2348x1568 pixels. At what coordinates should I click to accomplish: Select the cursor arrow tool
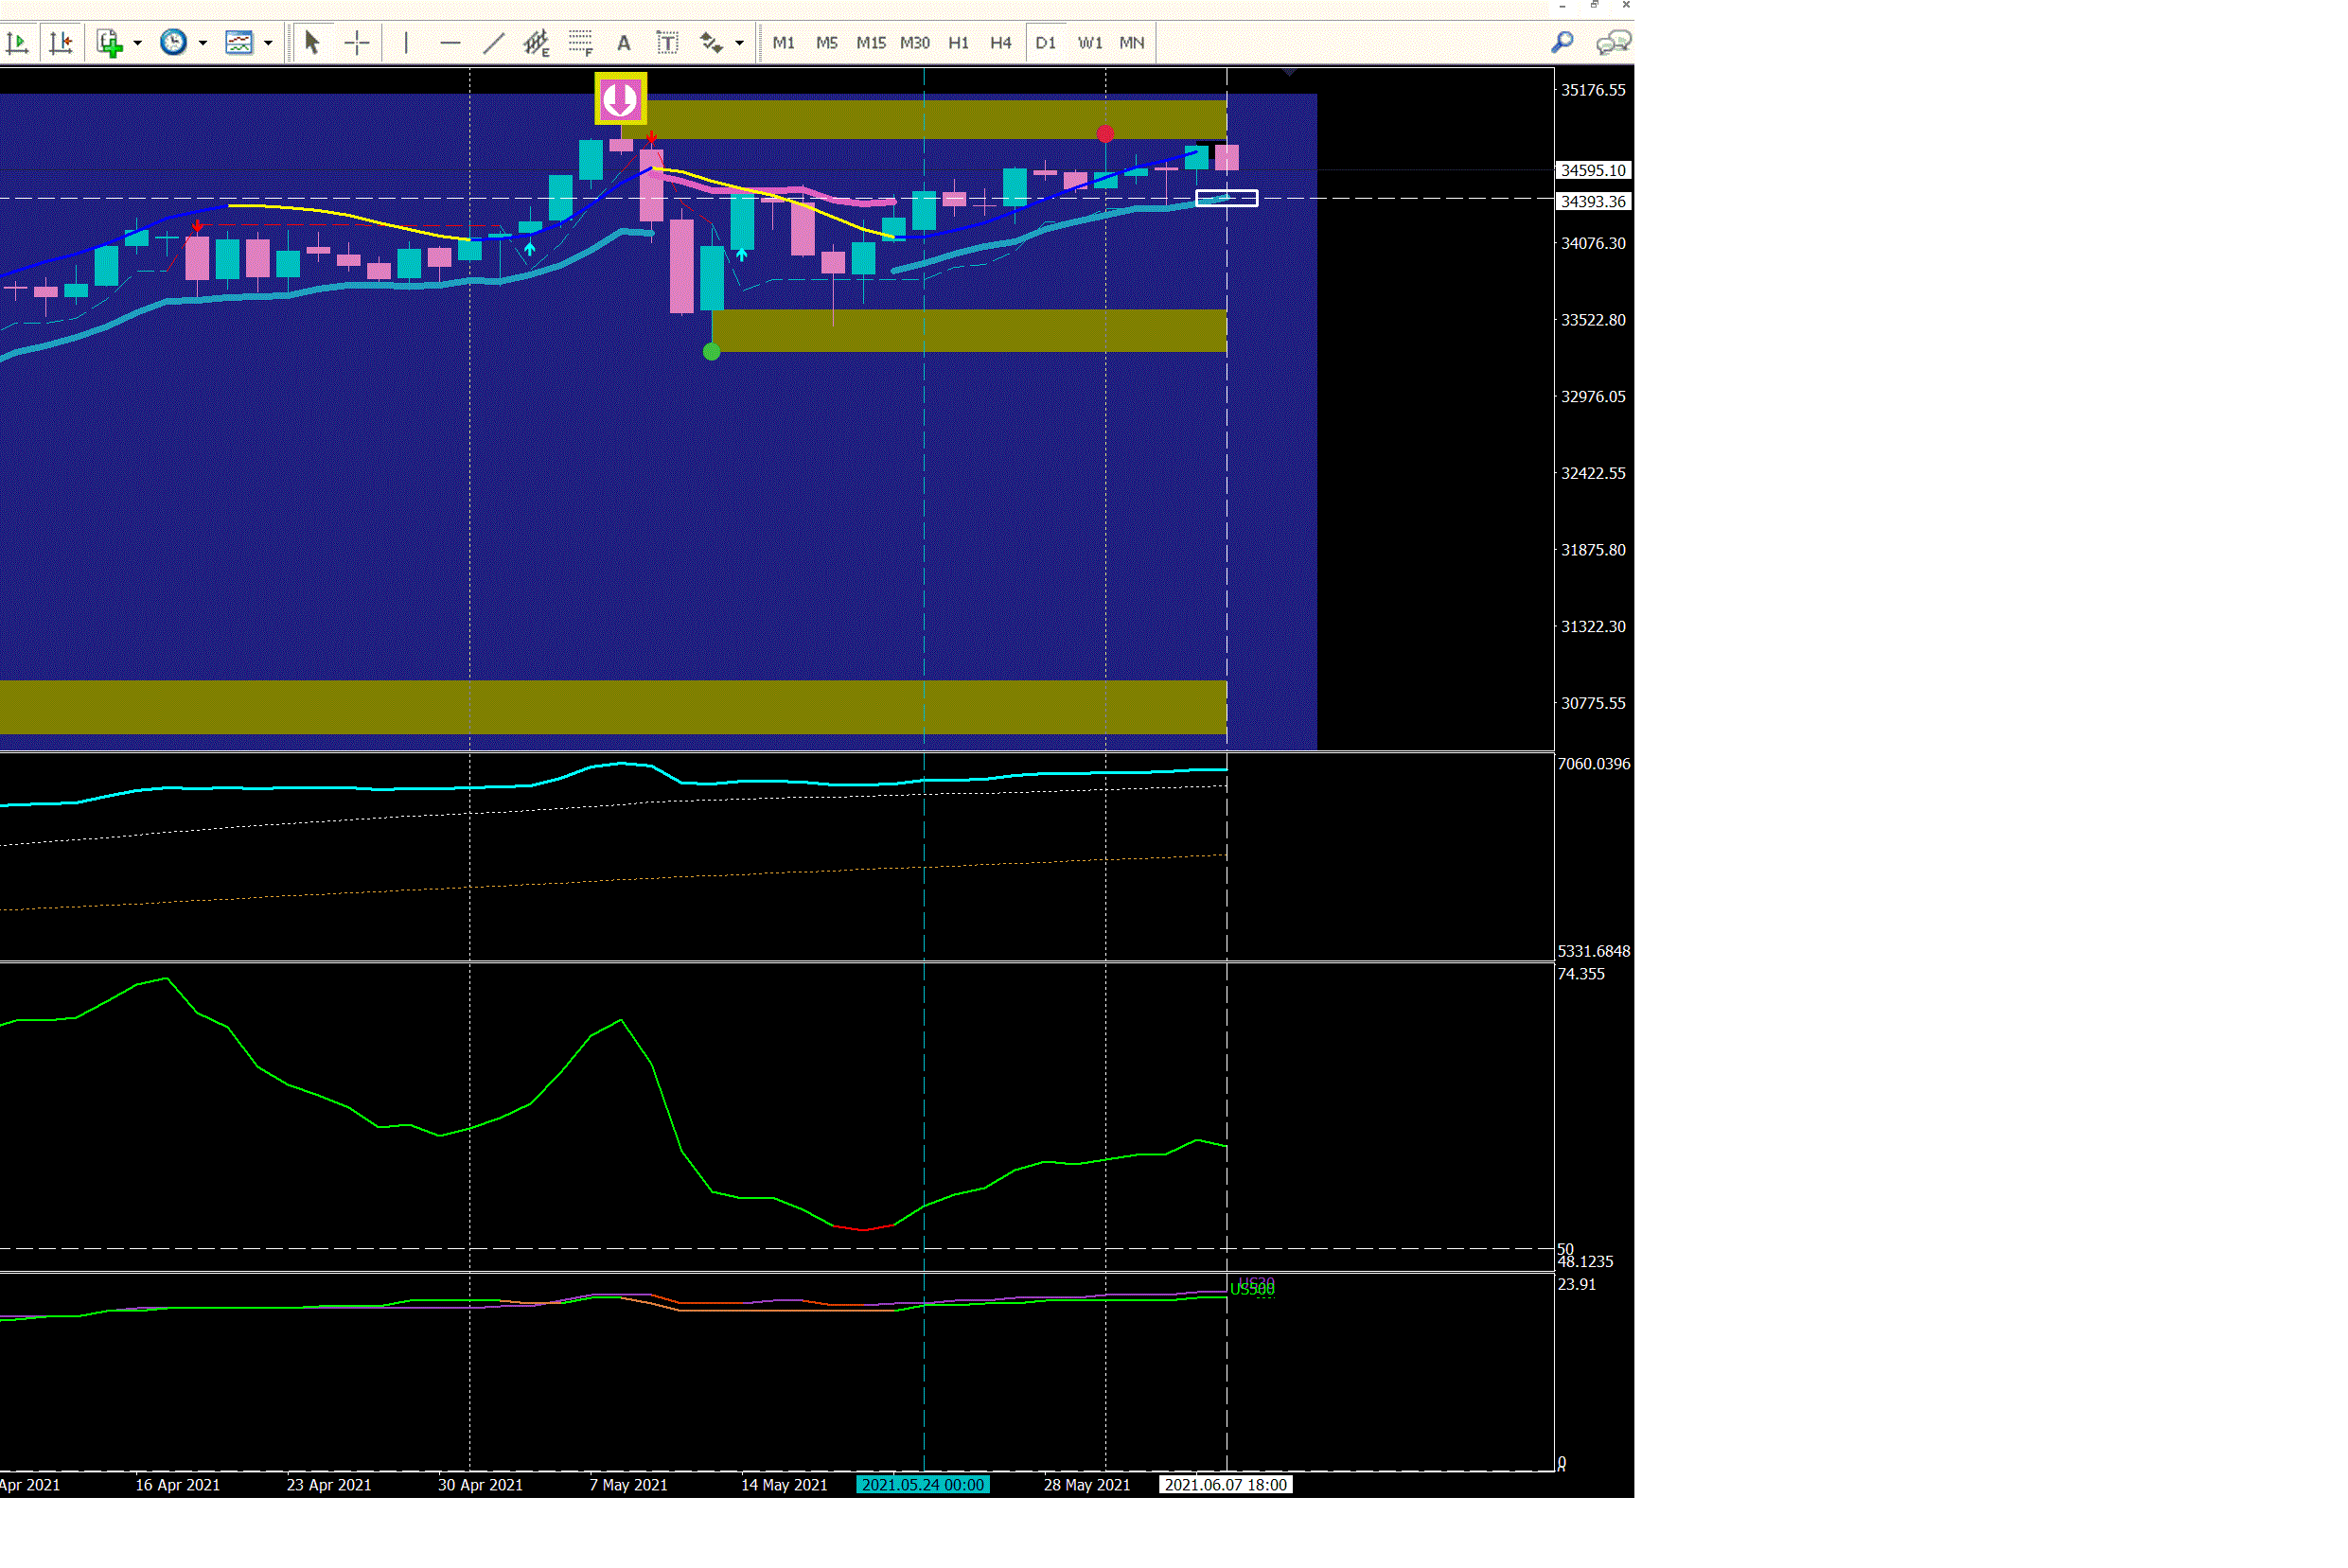coord(311,43)
